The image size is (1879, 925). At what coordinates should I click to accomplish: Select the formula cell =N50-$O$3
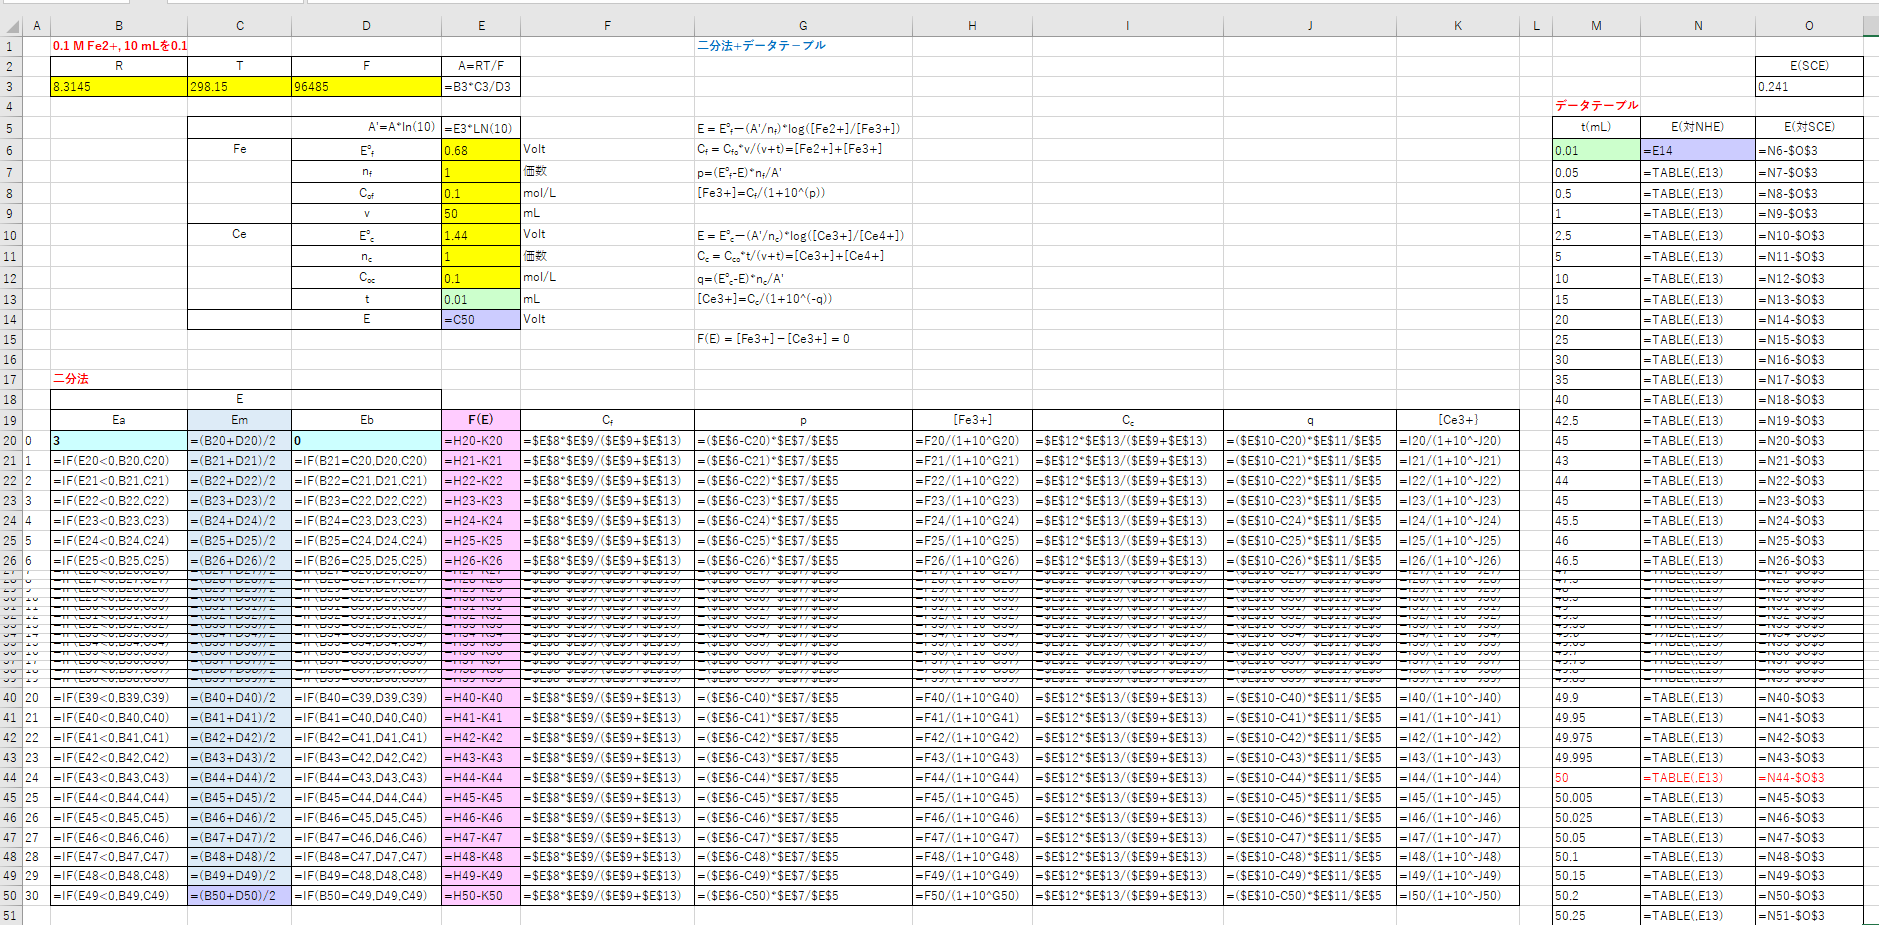coord(1809,896)
